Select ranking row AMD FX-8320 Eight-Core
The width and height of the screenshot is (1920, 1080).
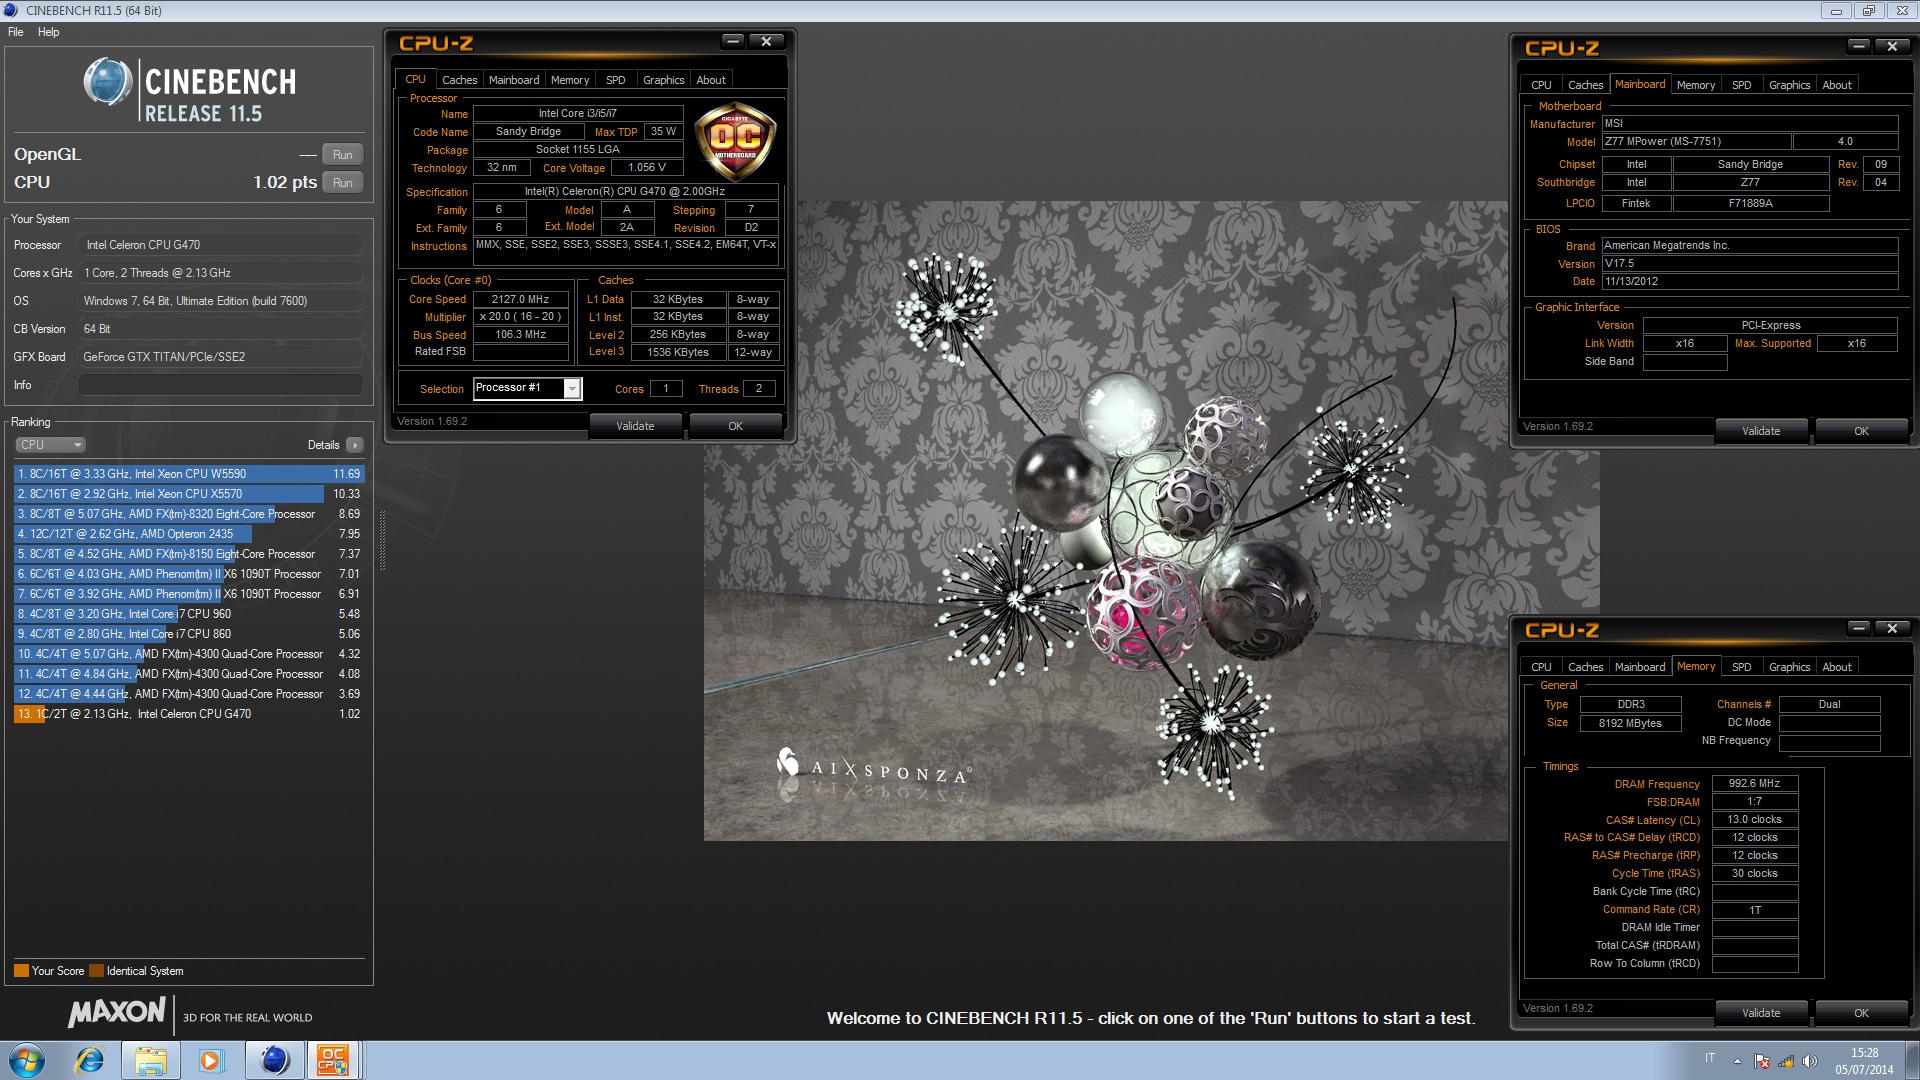pos(189,514)
